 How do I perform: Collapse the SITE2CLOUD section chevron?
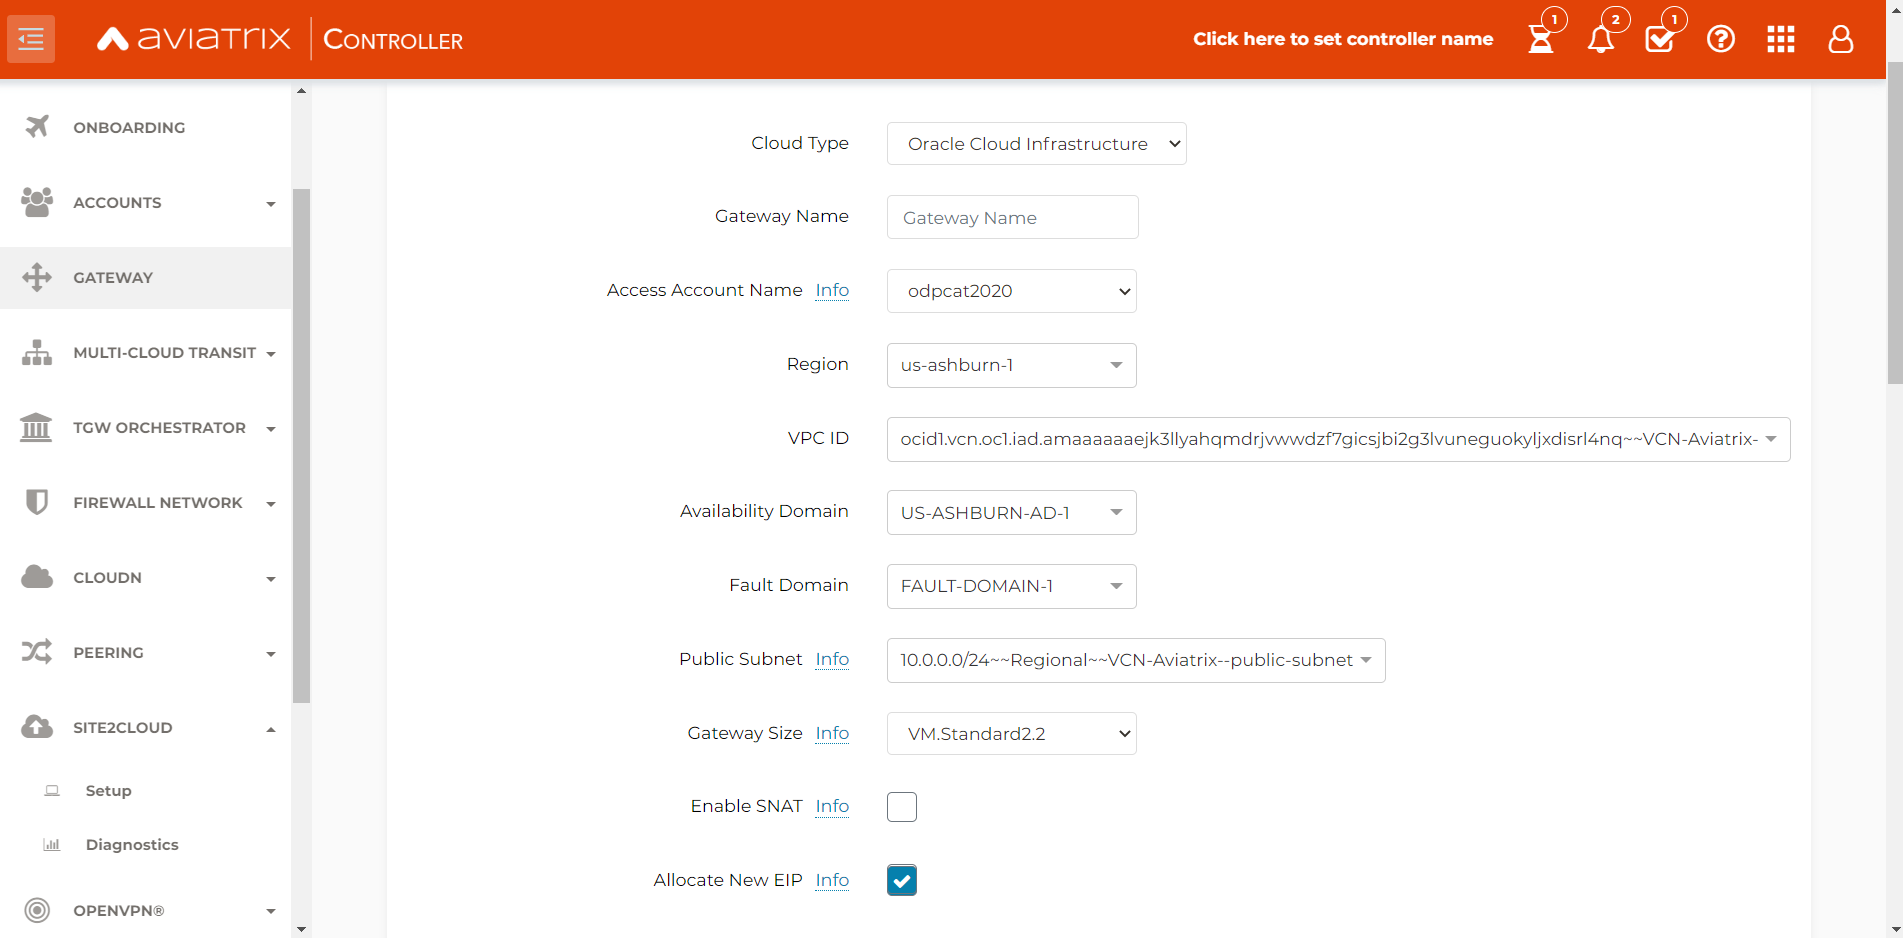coord(270,727)
